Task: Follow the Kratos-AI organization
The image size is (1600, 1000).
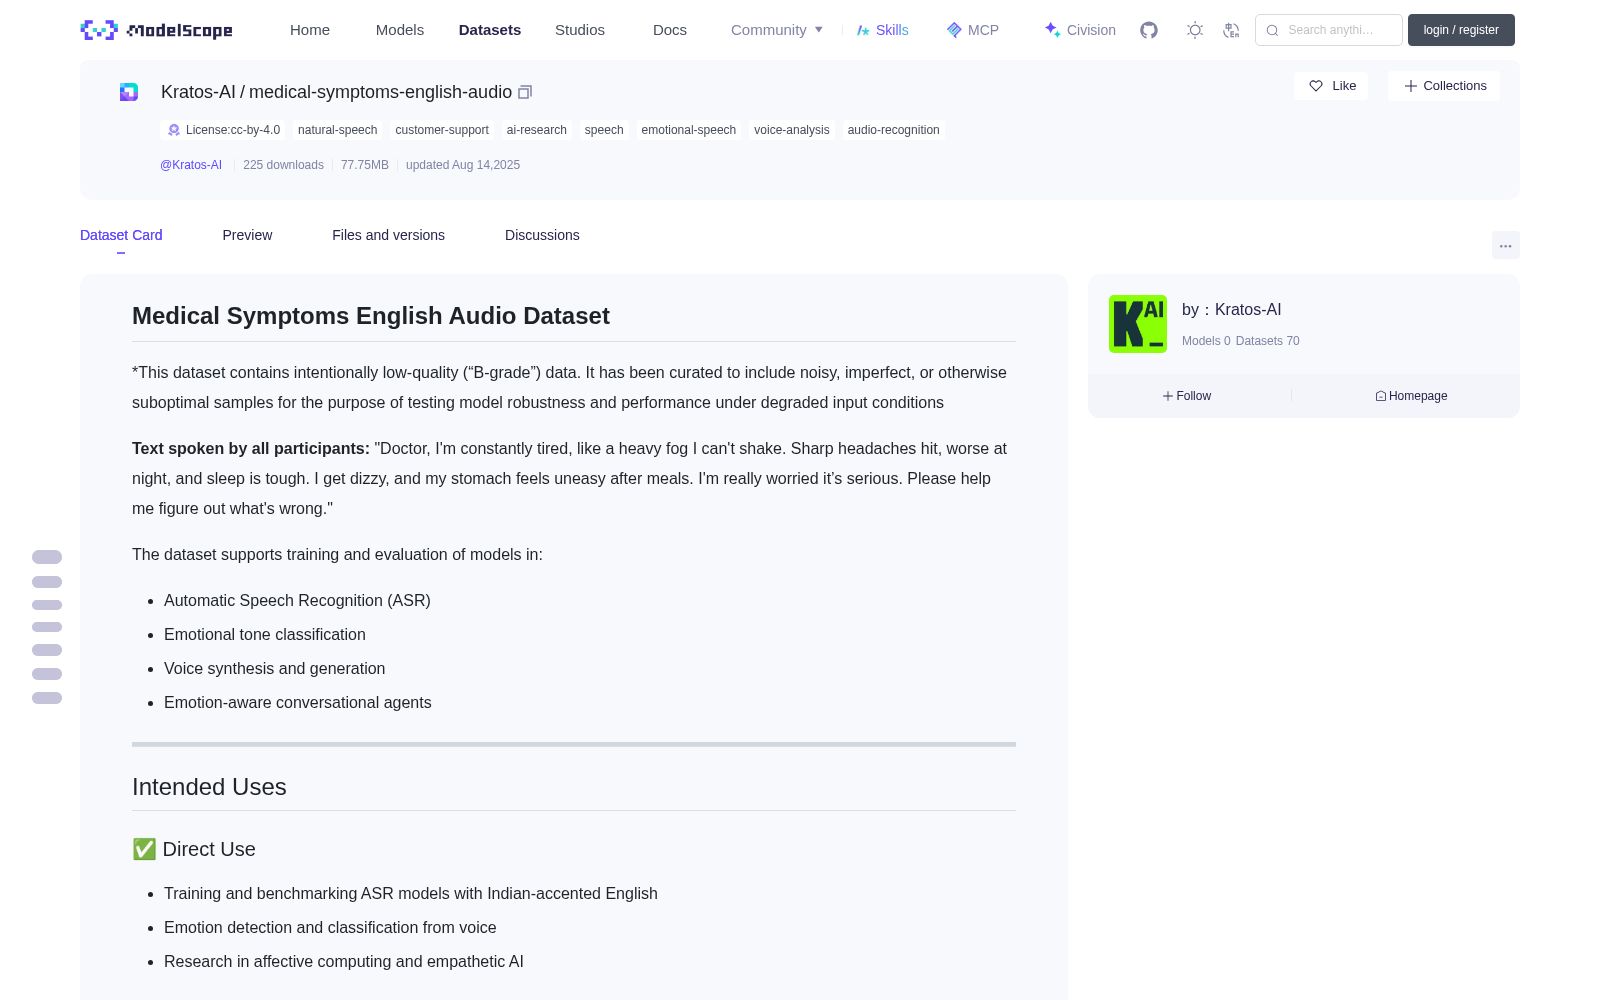Action: (1187, 396)
